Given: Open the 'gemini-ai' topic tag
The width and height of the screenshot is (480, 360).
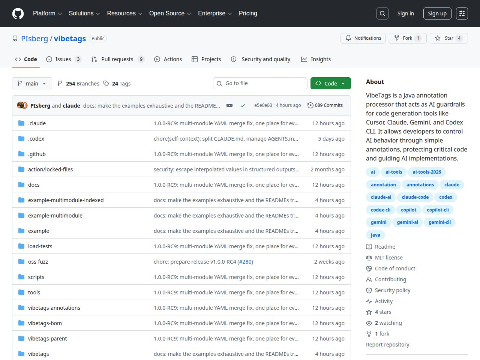Looking at the screenshot, I should [x=407, y=222].
